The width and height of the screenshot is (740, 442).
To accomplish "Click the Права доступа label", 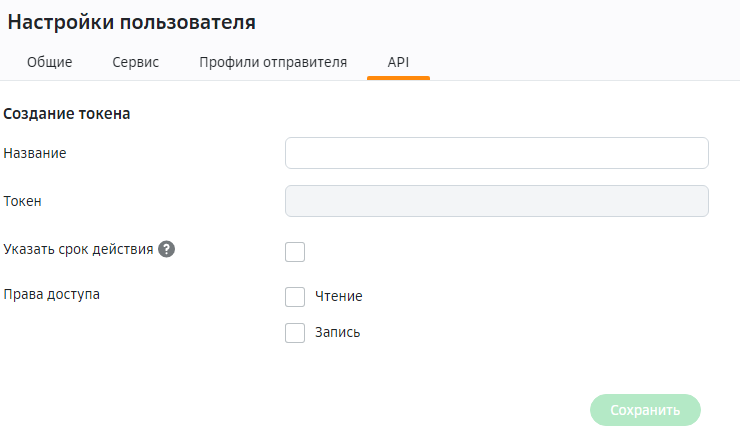I will 52,295.
